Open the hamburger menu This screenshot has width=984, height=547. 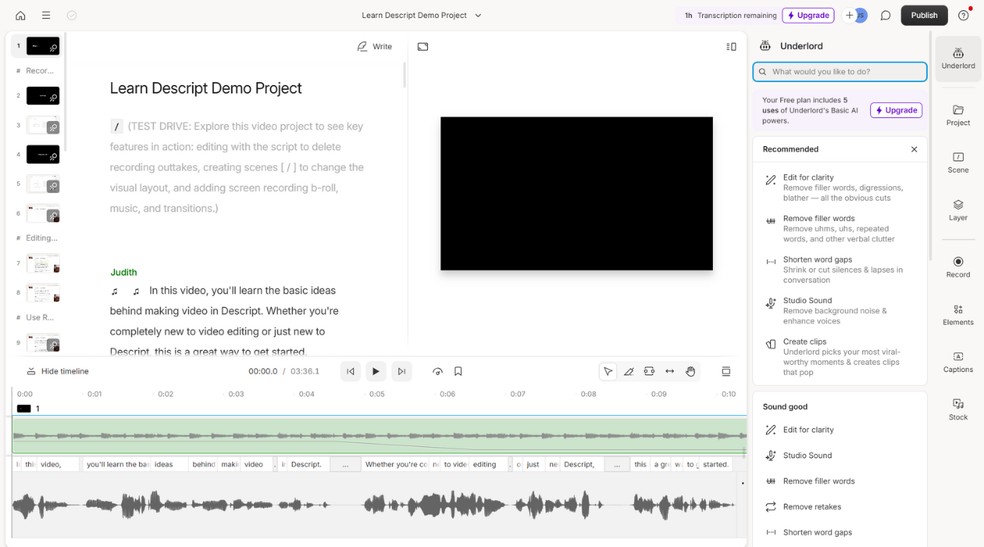(46, 15)
